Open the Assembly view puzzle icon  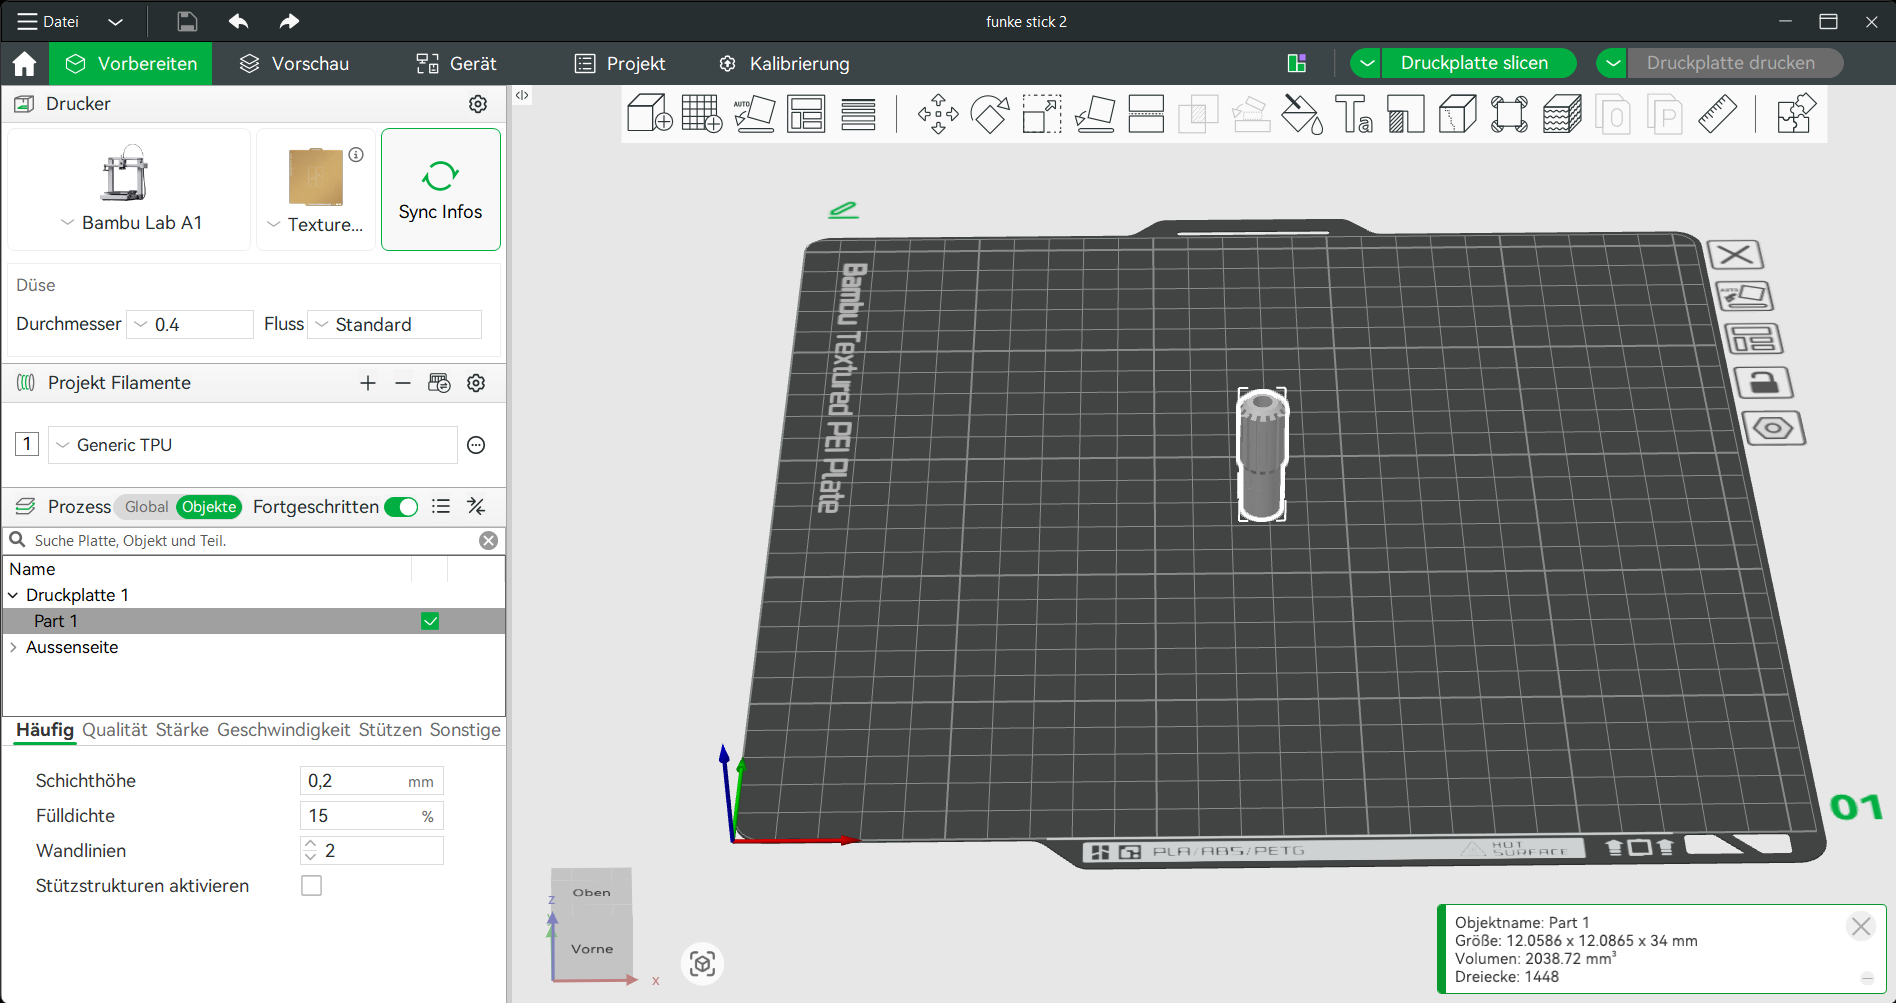pos(1796,113)
